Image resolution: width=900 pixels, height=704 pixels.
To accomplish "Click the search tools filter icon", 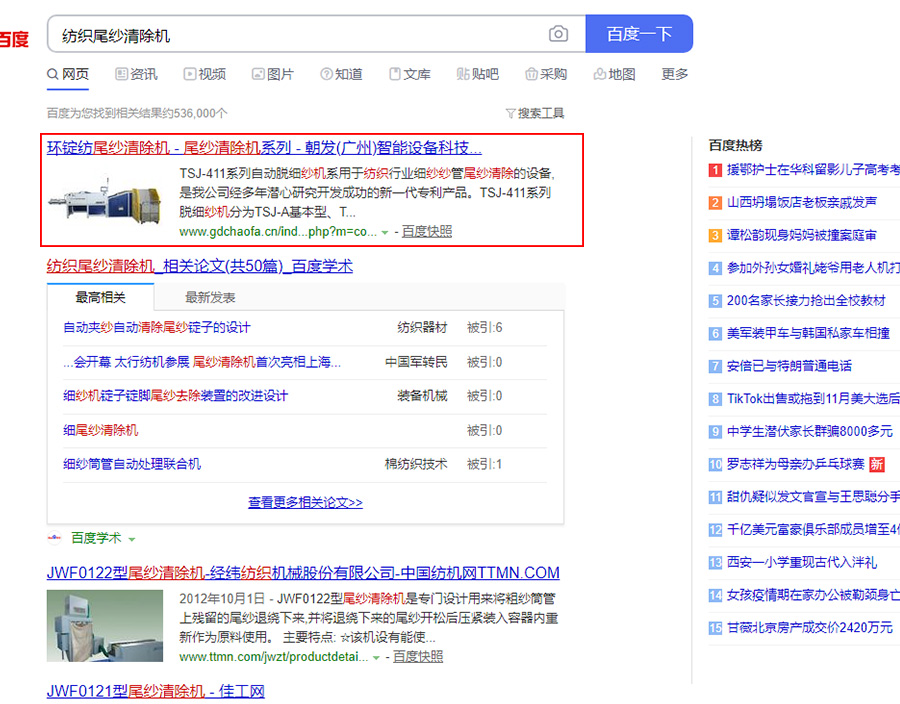I will click(510, 114).
